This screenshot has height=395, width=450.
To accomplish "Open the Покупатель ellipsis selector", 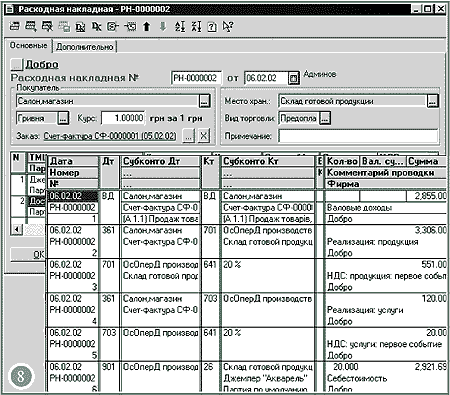I will 205,101.
